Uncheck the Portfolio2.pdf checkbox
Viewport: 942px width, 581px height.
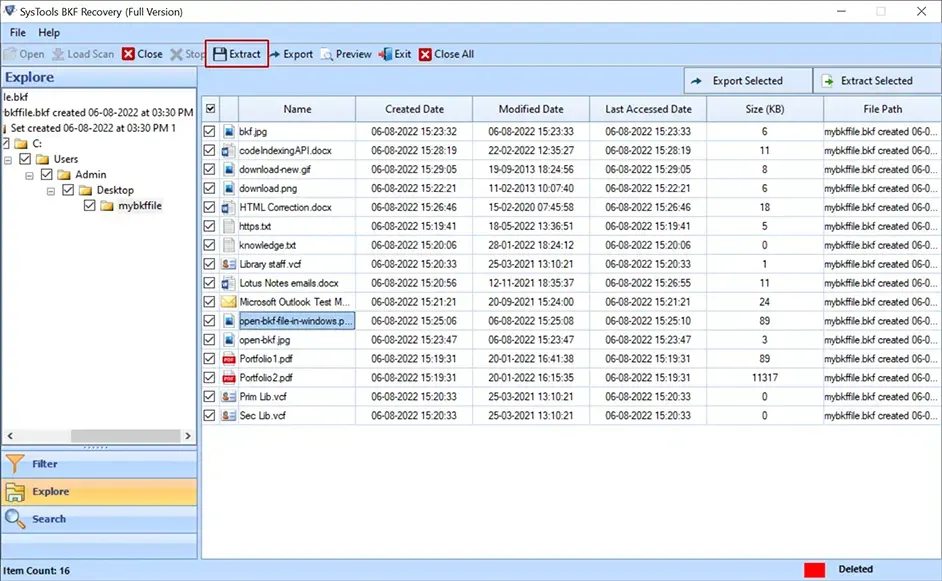click(209, 377)
